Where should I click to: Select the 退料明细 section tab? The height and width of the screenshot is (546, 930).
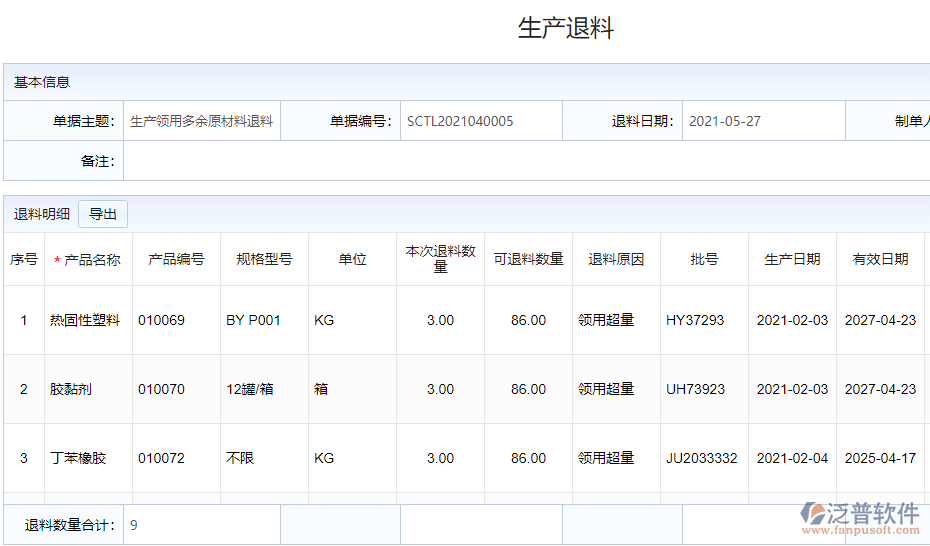(x=42, y=214)
